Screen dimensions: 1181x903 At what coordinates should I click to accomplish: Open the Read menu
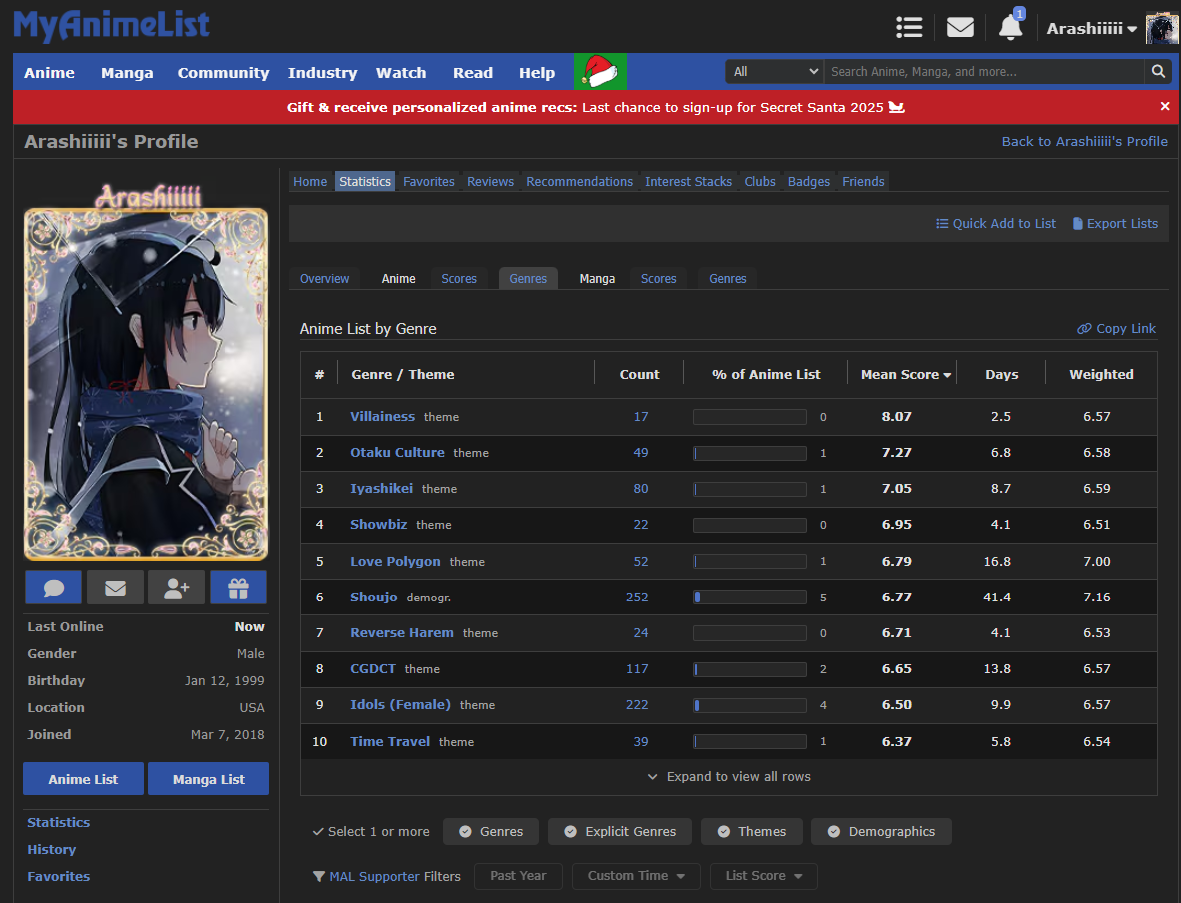pos(473,73)
